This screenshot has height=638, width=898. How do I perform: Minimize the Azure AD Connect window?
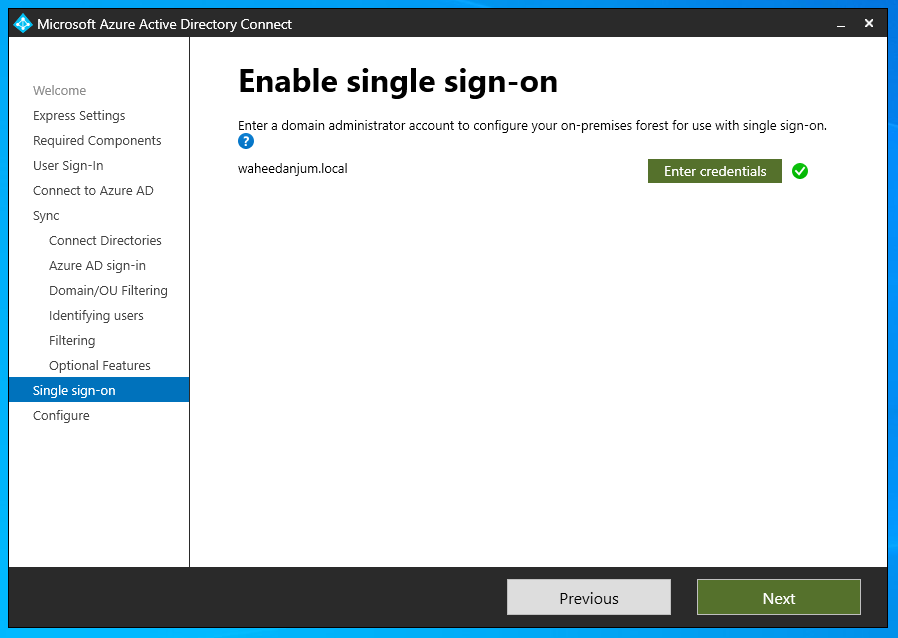click(840, 24)
